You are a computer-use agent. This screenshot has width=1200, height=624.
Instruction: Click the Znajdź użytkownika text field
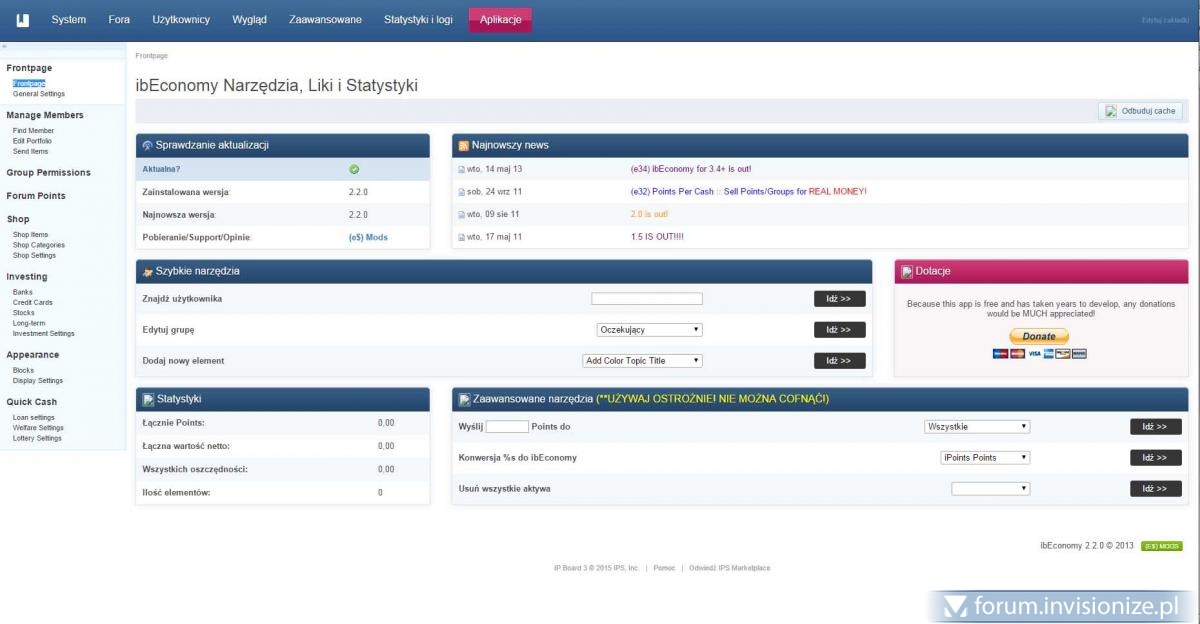[x=646, y=298]
